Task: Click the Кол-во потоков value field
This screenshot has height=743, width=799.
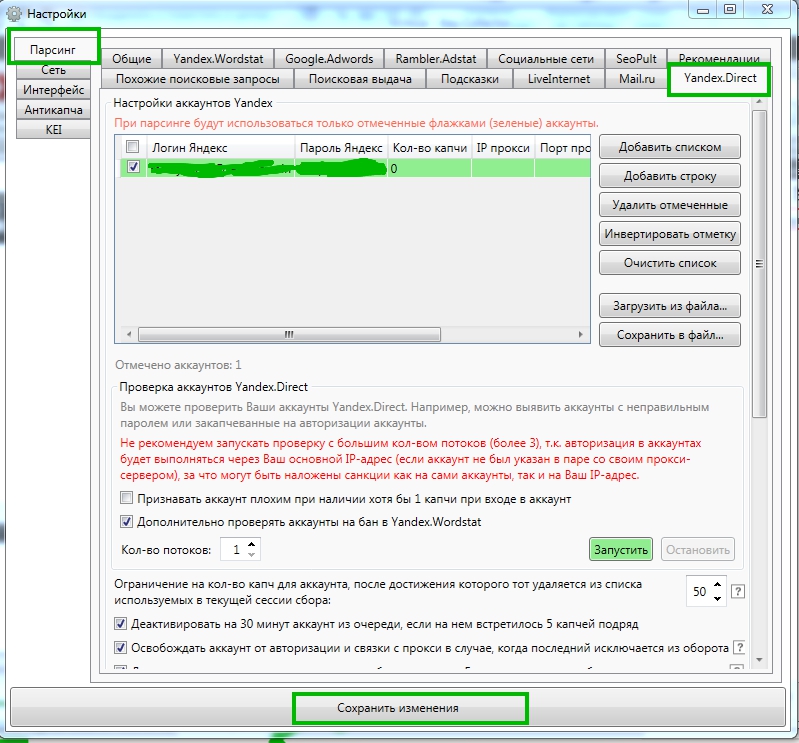Action: pos(234,549)
